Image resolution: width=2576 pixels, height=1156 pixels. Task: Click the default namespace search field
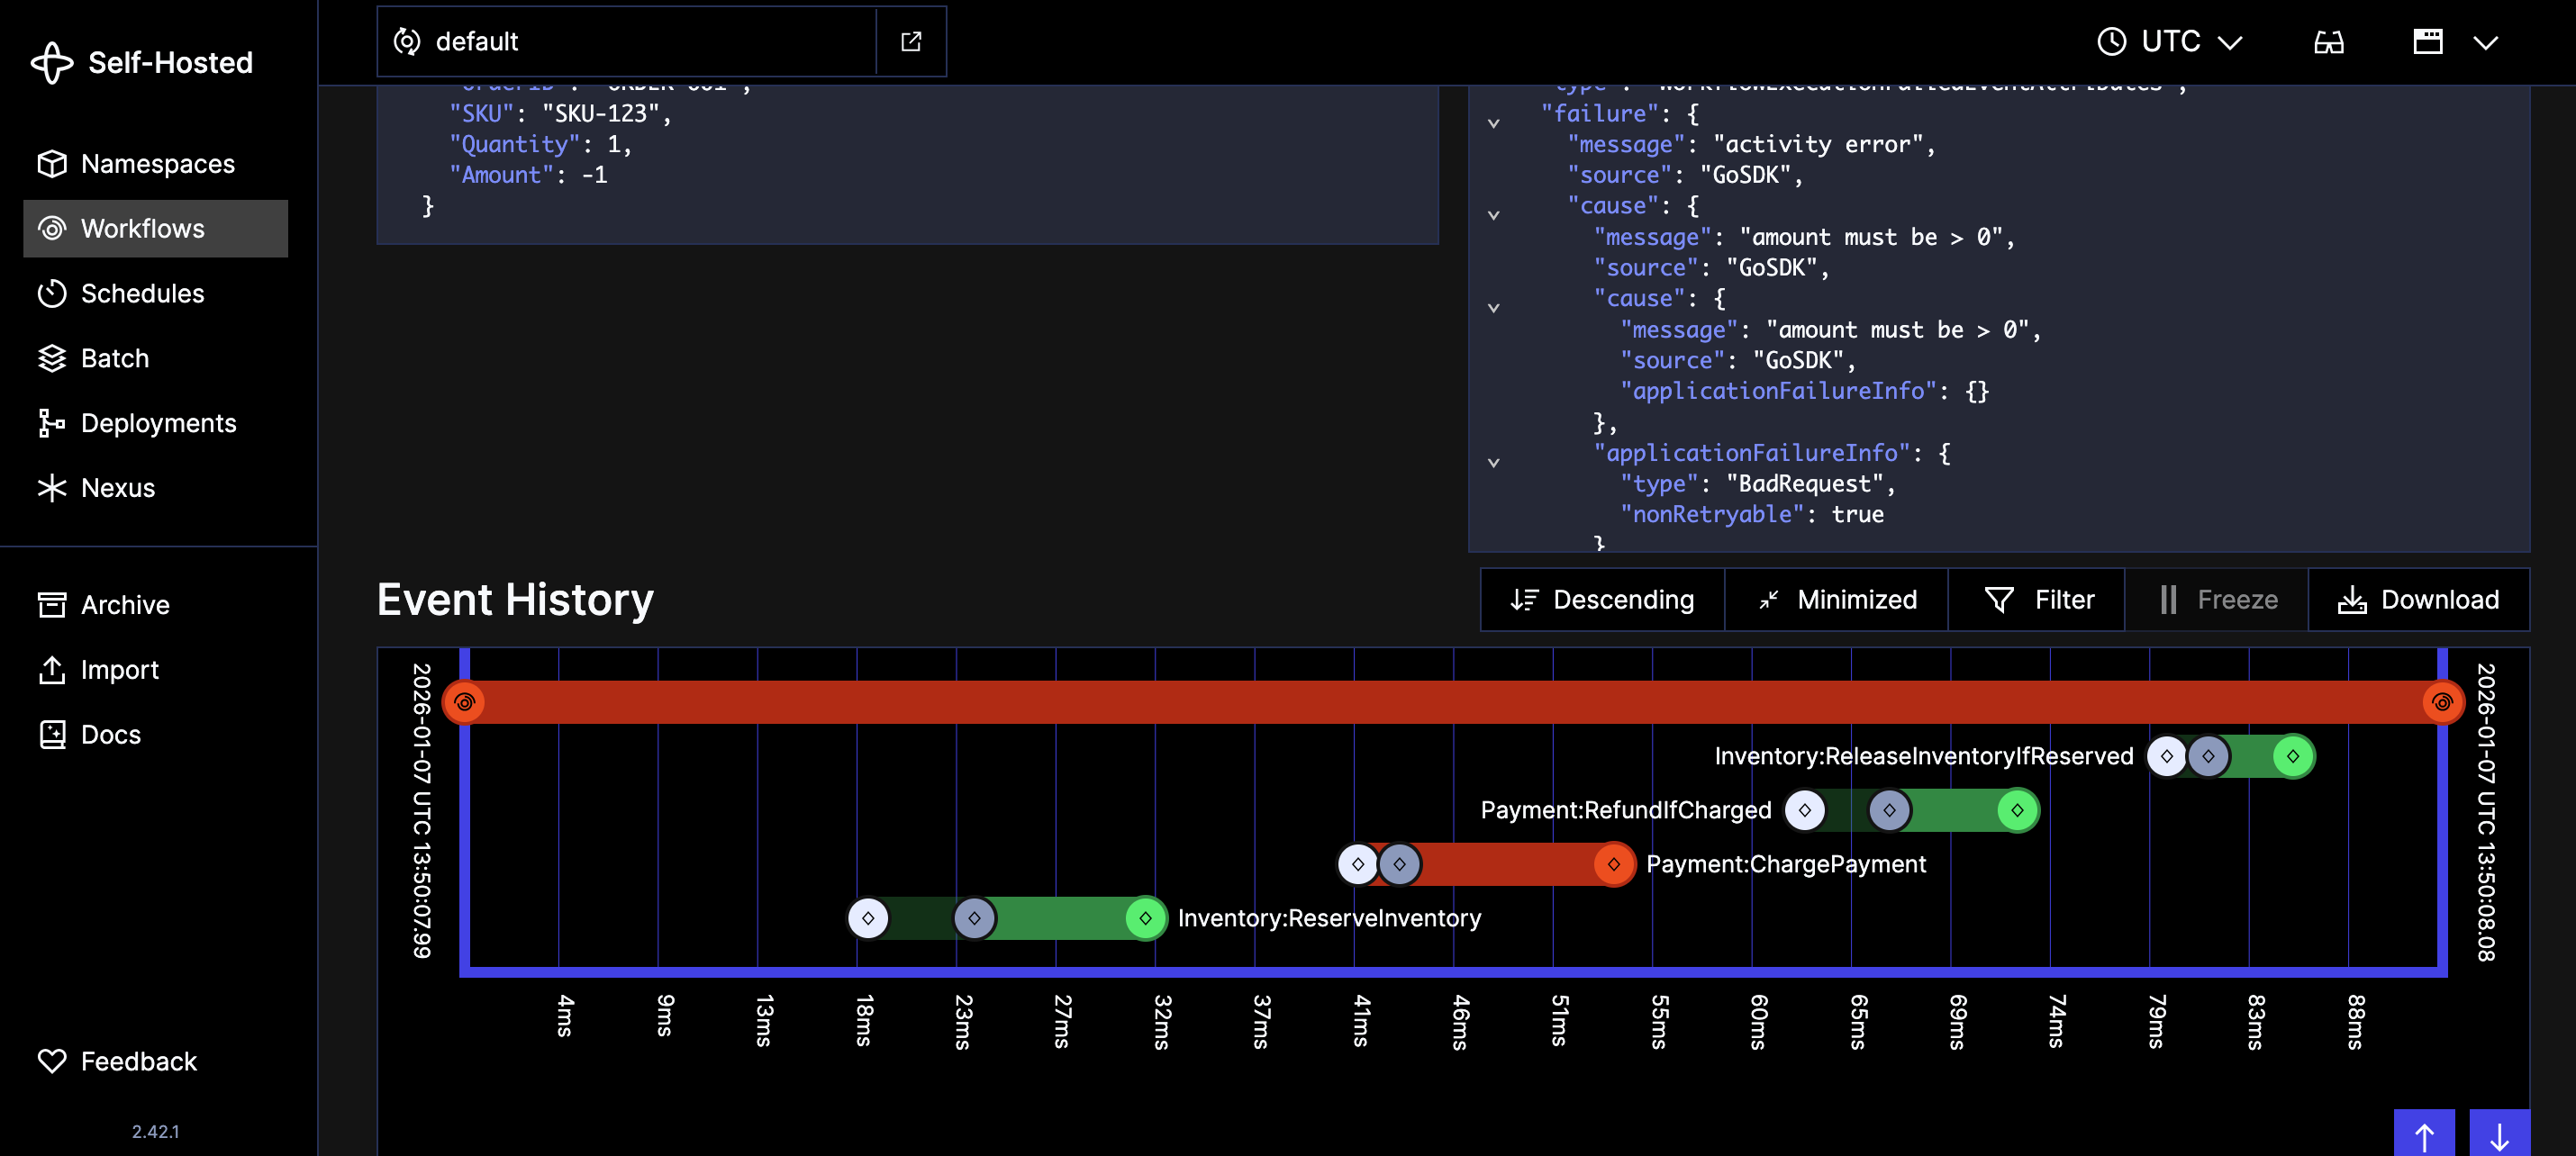pos(620,41)
